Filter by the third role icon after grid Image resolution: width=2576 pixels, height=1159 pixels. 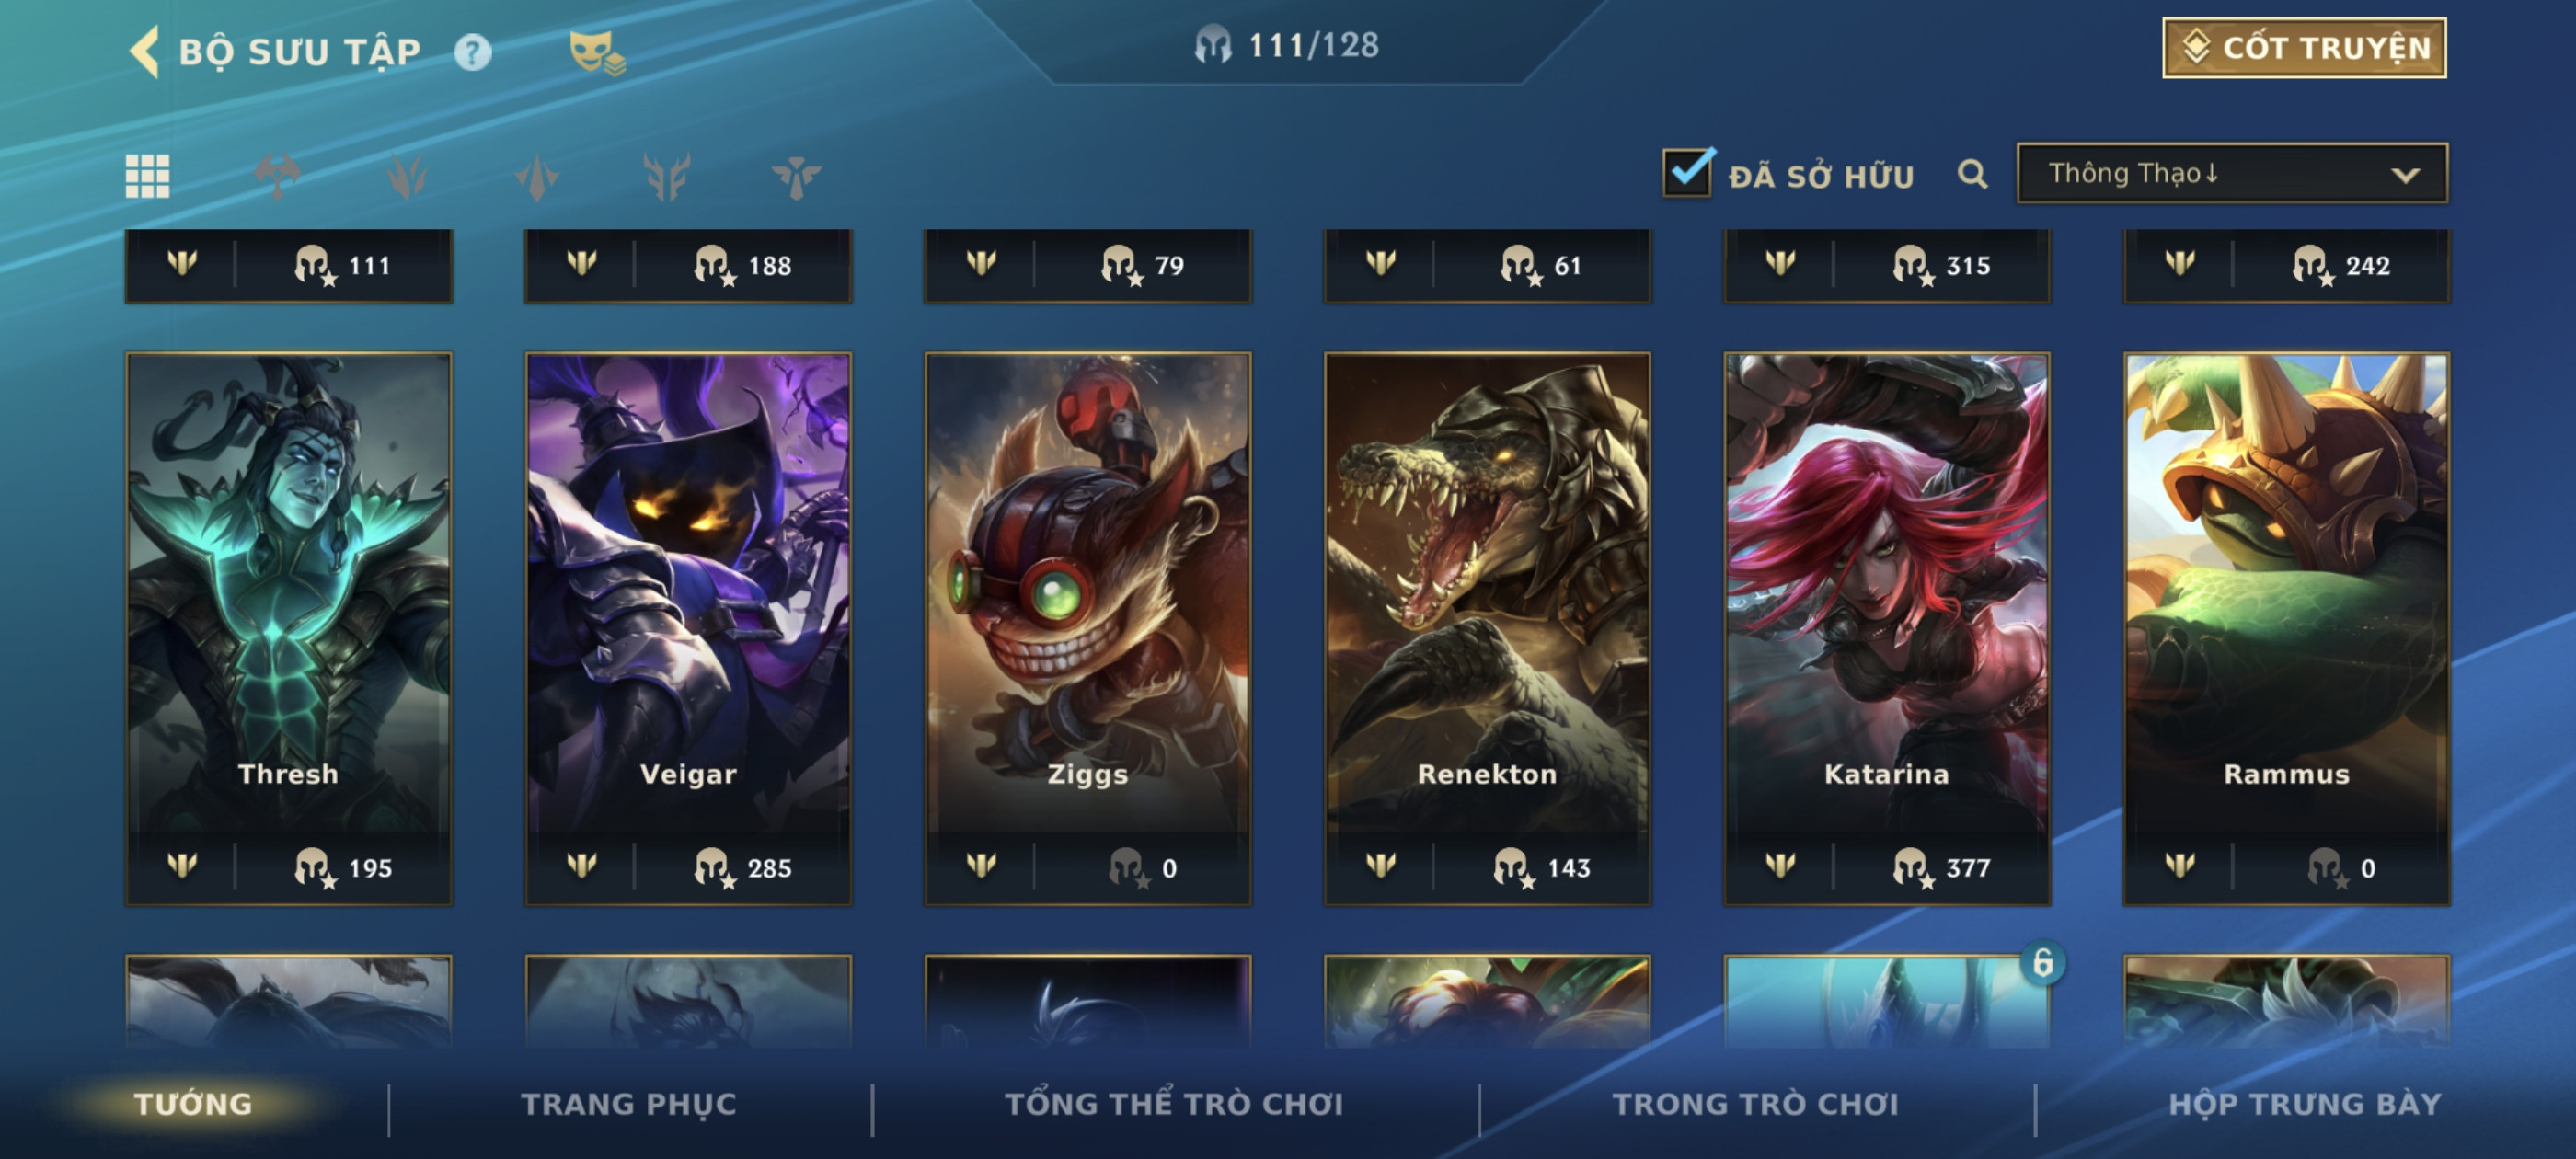click(x=537, y=177)
